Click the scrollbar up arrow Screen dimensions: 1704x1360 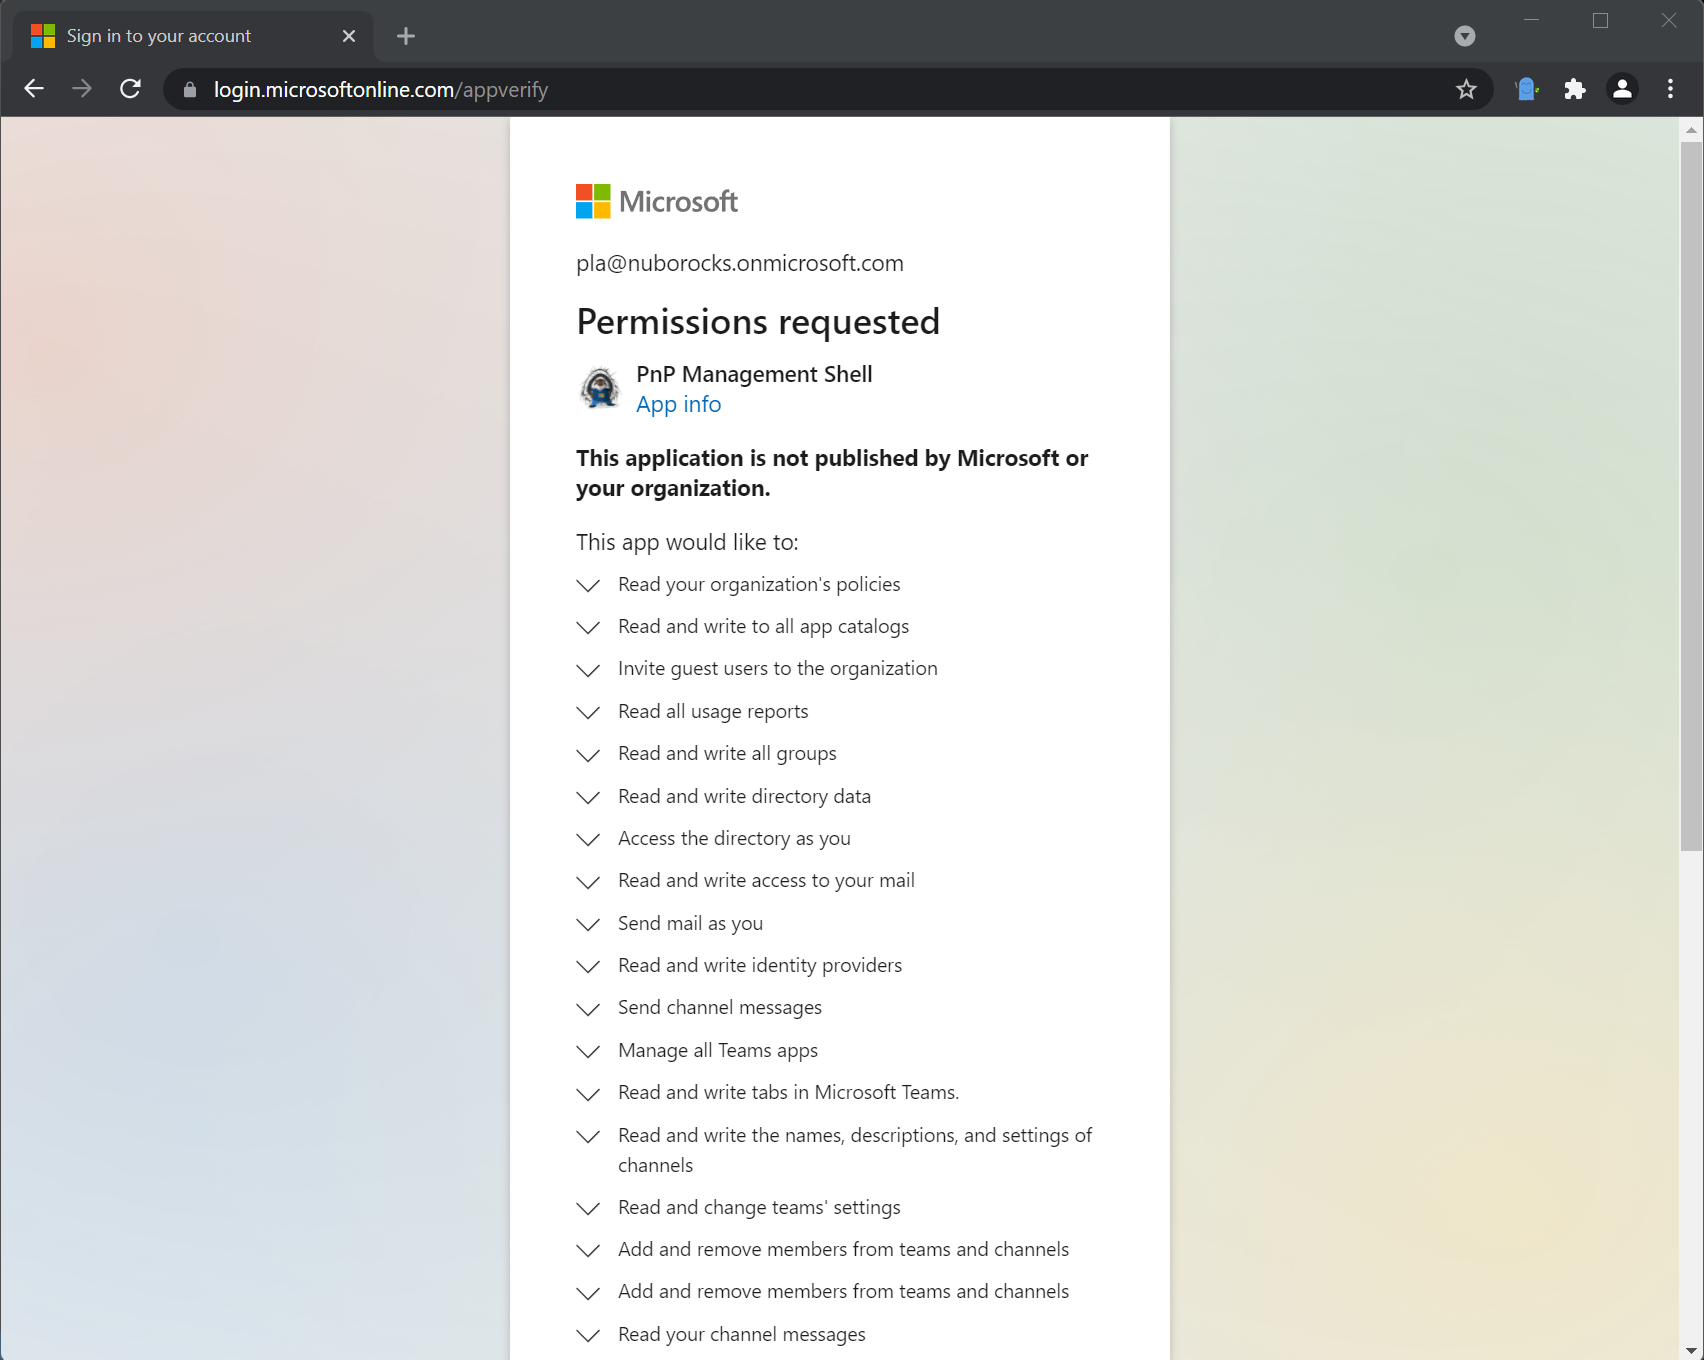pyautogui.click(x=1691, y=129)
